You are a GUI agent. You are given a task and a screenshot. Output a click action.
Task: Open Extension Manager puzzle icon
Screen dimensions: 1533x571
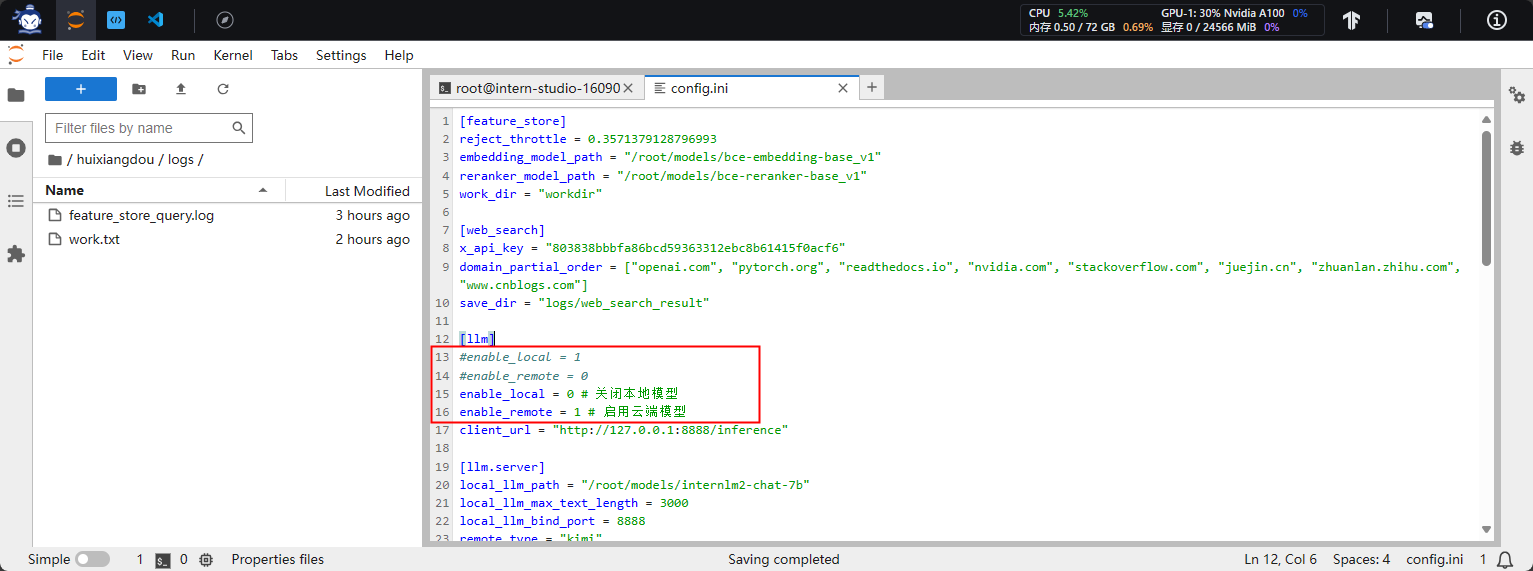click(x=16, y=254)
